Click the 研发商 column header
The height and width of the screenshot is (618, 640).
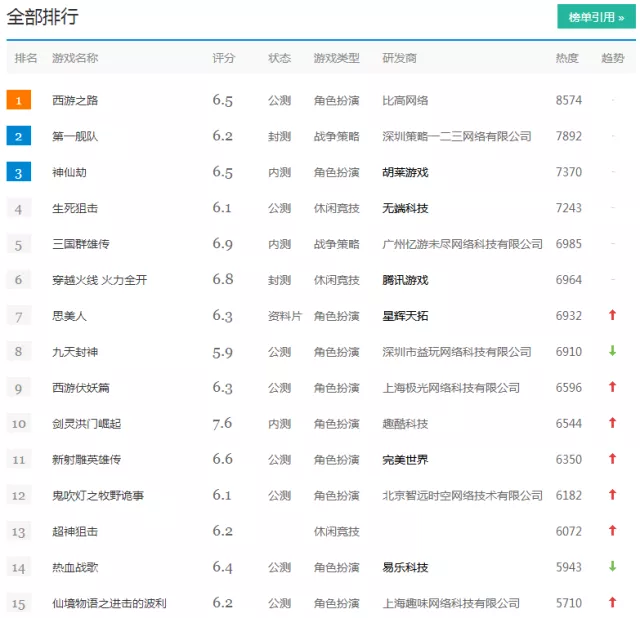pyautogui.click(x=400, y=58)
